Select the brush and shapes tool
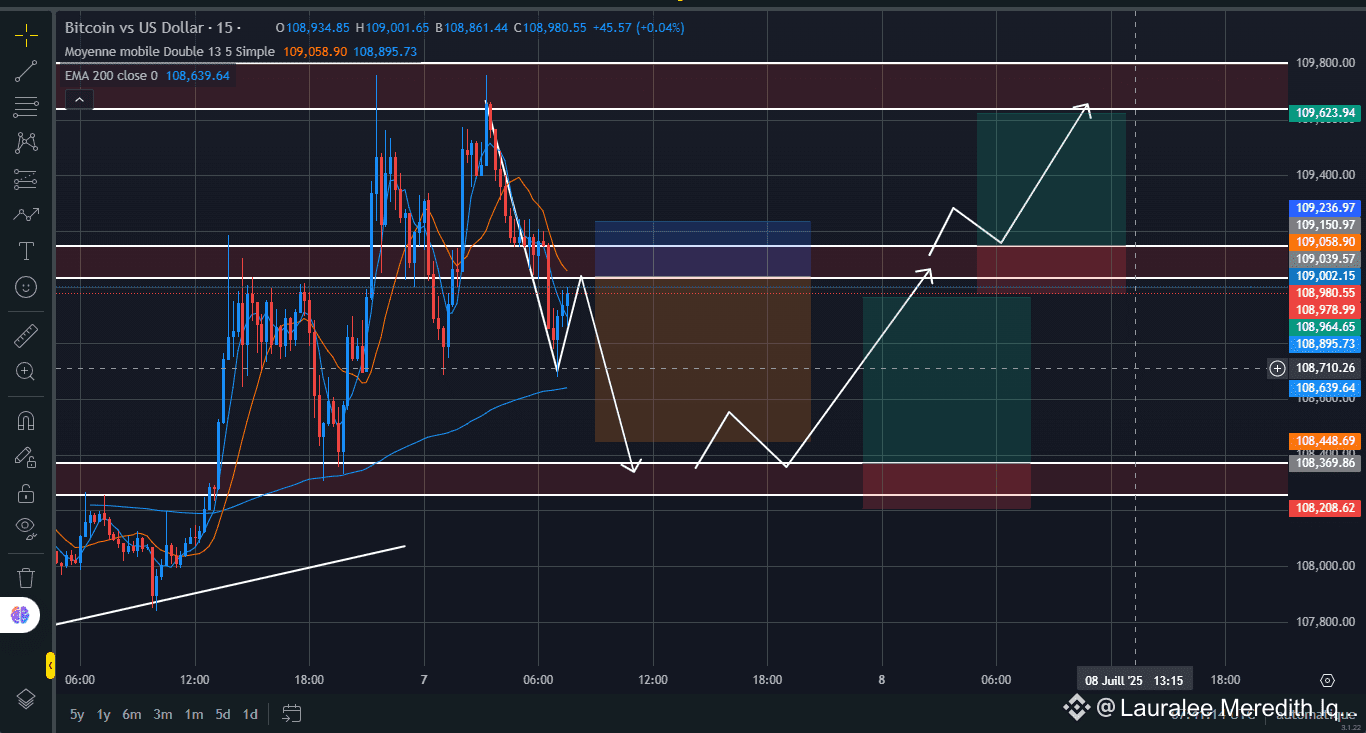The image size is (1366, 733). pos(26,214)
